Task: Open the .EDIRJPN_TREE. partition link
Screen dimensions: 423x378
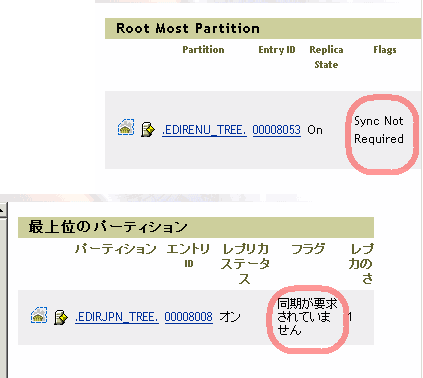Action: pos(117,317)
